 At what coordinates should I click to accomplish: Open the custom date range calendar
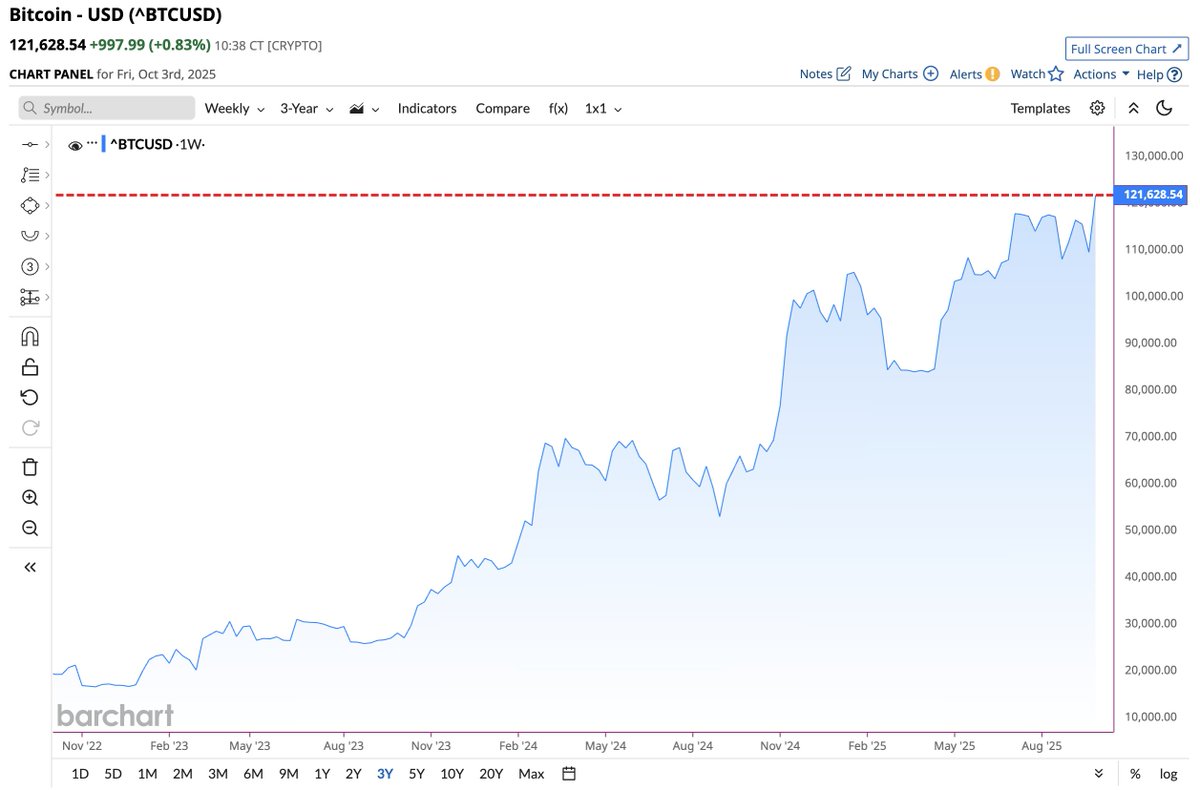point(569,773)
